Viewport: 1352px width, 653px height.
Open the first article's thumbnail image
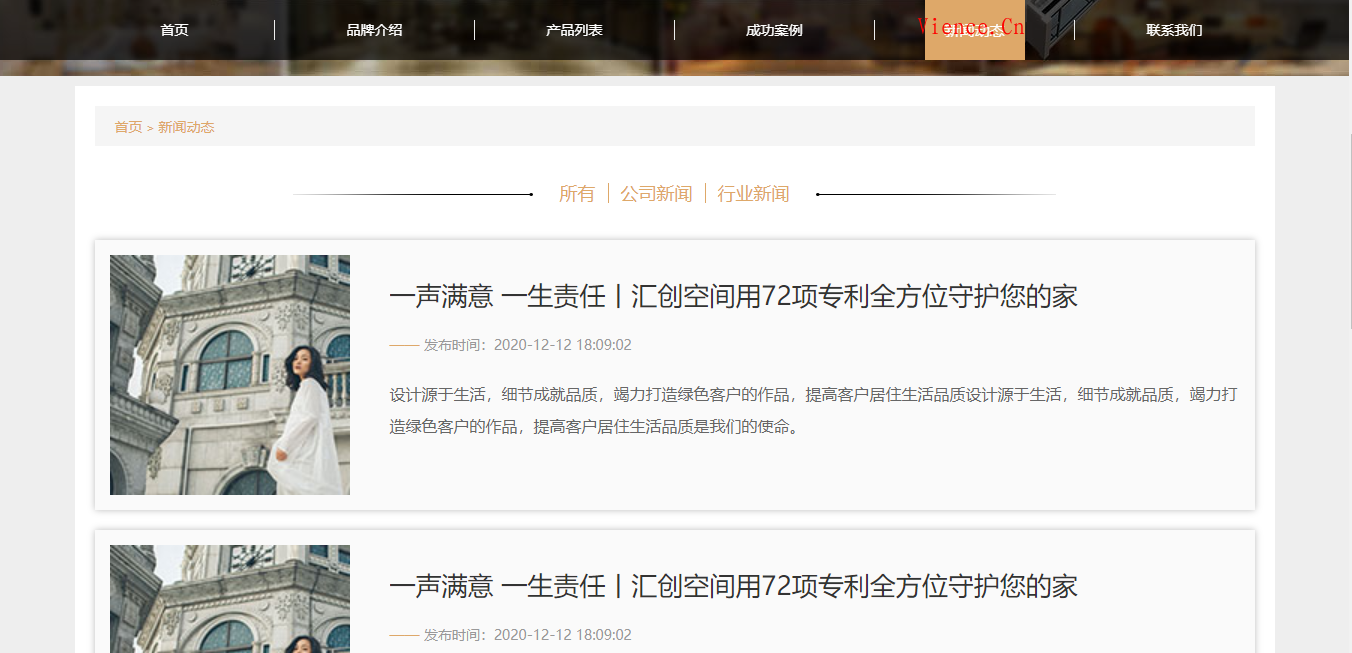230,375
